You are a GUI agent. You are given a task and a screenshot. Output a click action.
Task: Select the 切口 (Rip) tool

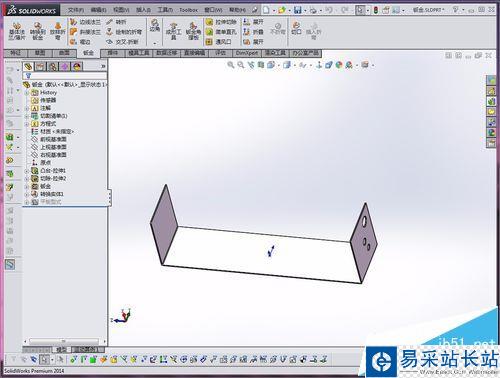pyautogui.click(x=296, y=28)
